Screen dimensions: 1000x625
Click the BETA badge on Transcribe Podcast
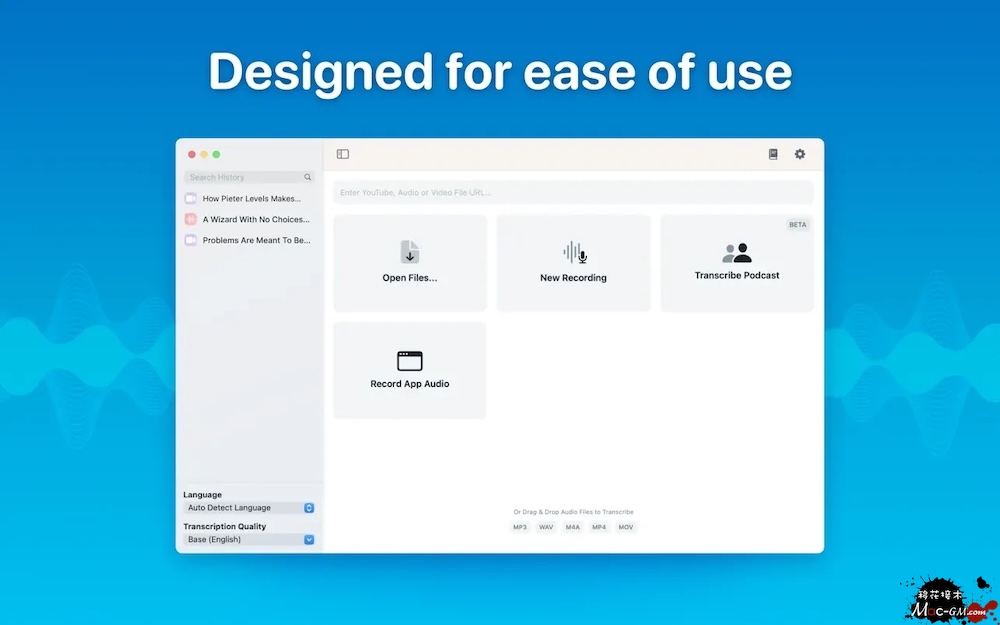797,225
